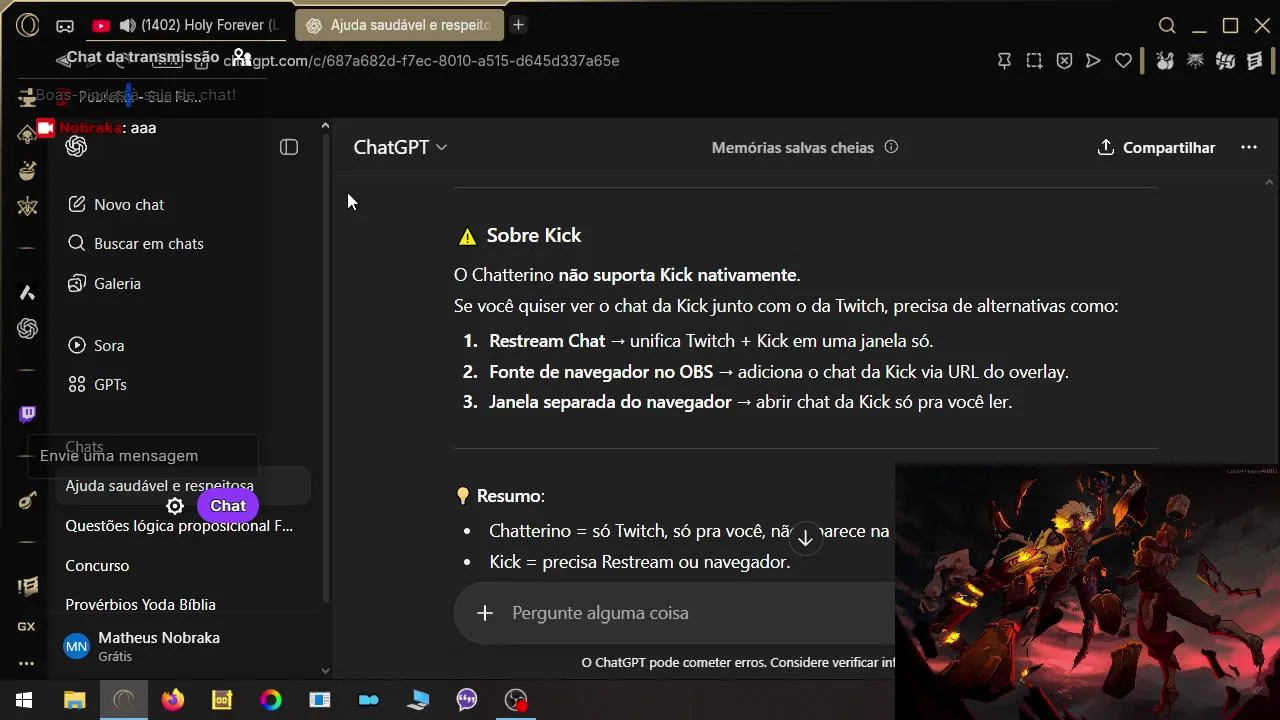Open the GX control in Opera sidebar
The image size is (1280, 720).
tap(27, 626)
